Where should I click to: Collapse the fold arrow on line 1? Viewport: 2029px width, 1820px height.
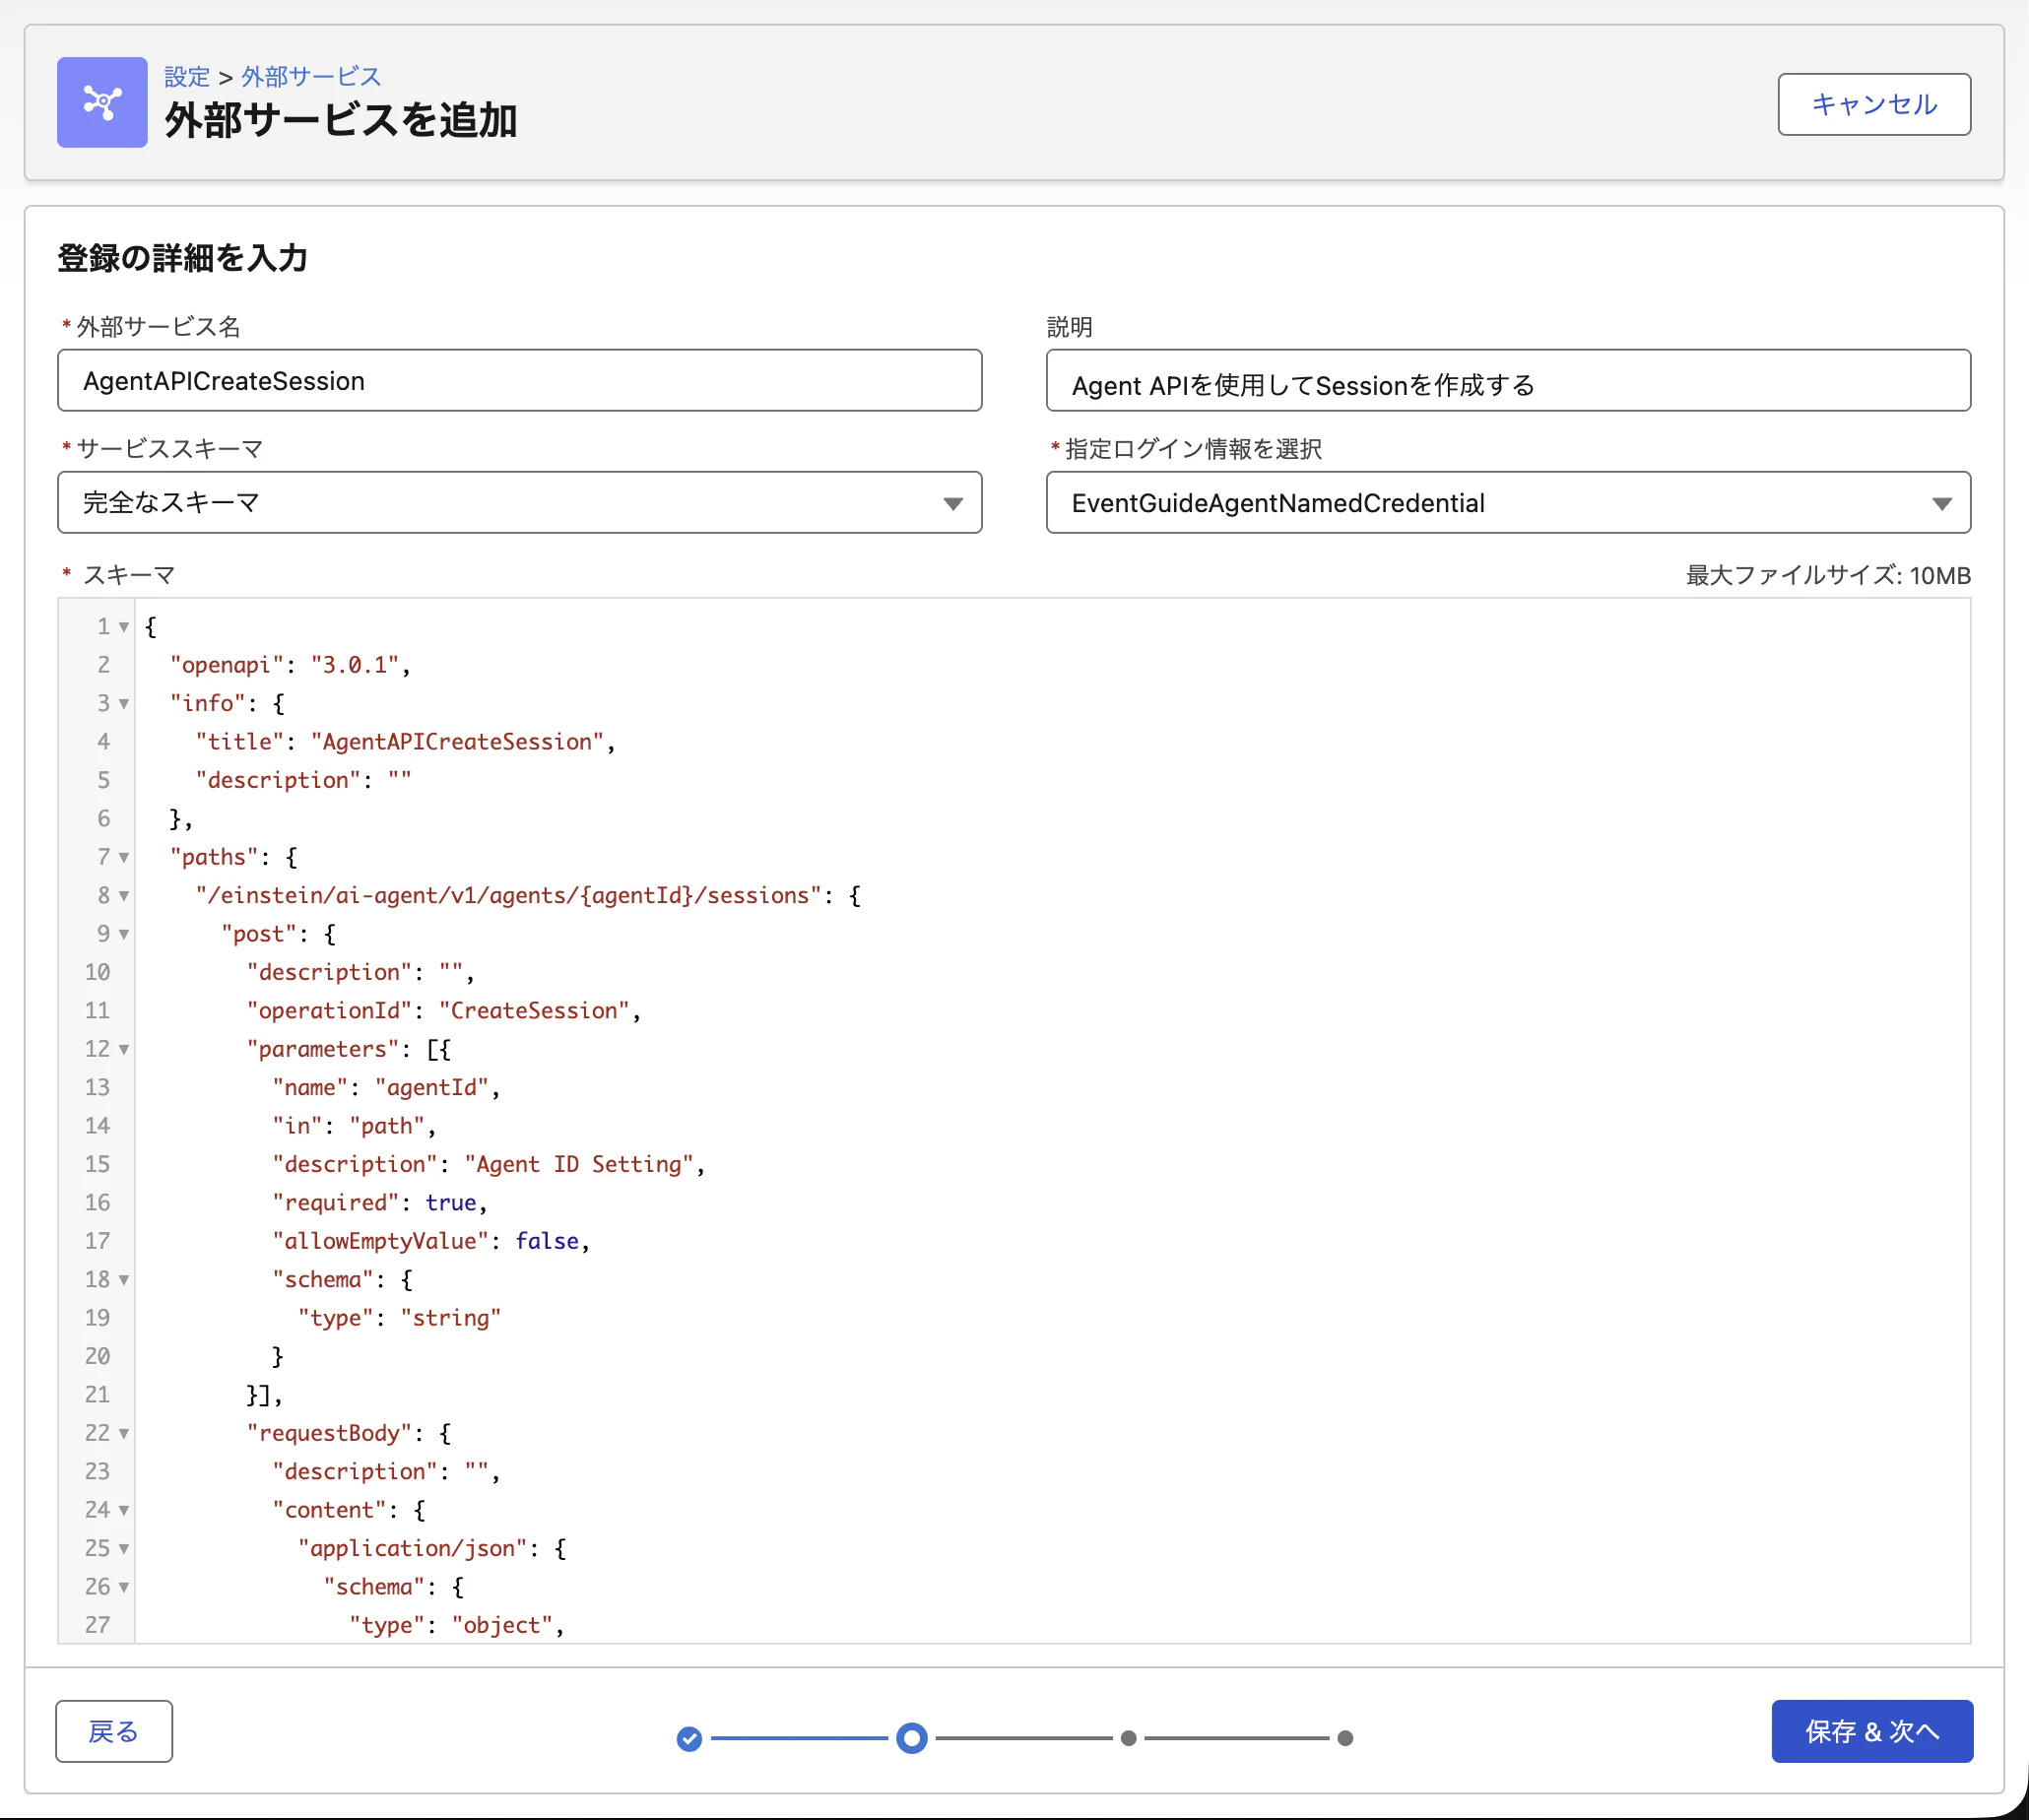pyautogui.click(x=124, y=627)
